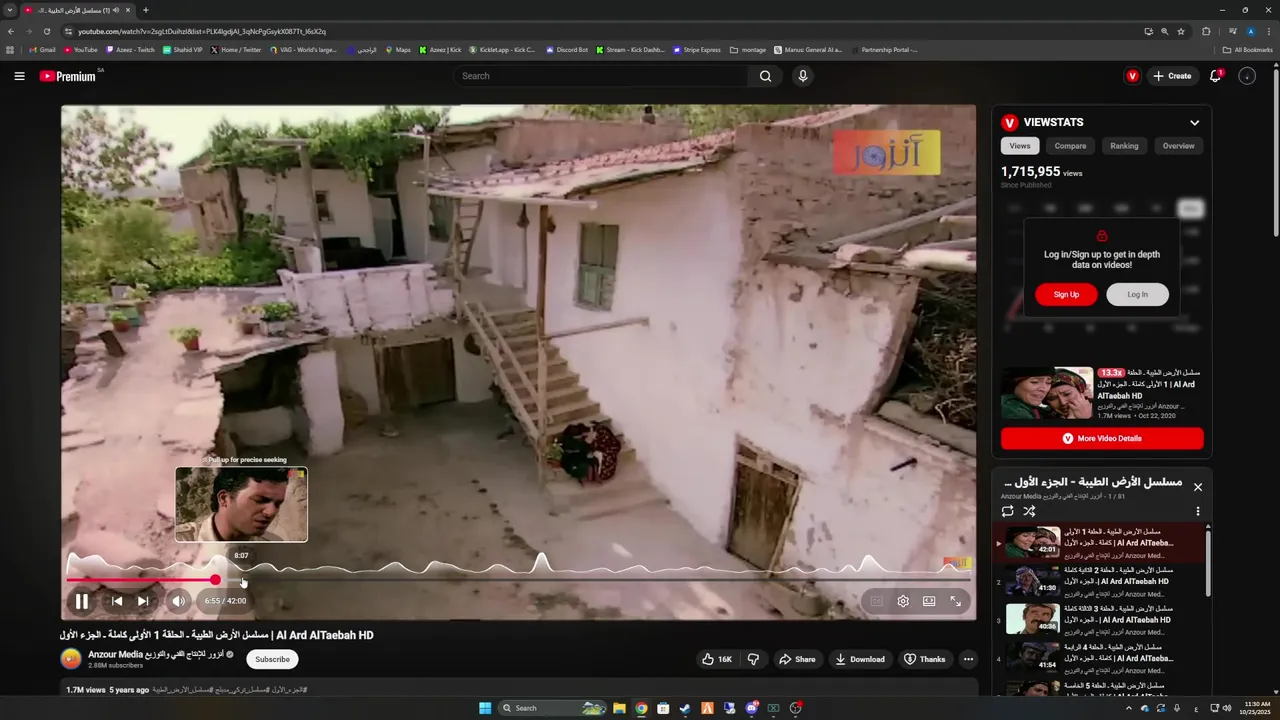Toggle theater mode
The image size is (1280, 720).
tap(929, 601)
